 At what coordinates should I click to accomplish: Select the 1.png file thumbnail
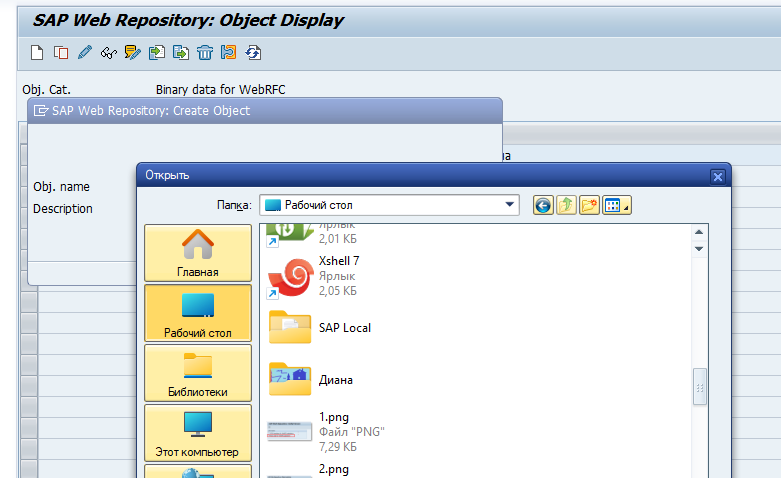coord(289,431)
